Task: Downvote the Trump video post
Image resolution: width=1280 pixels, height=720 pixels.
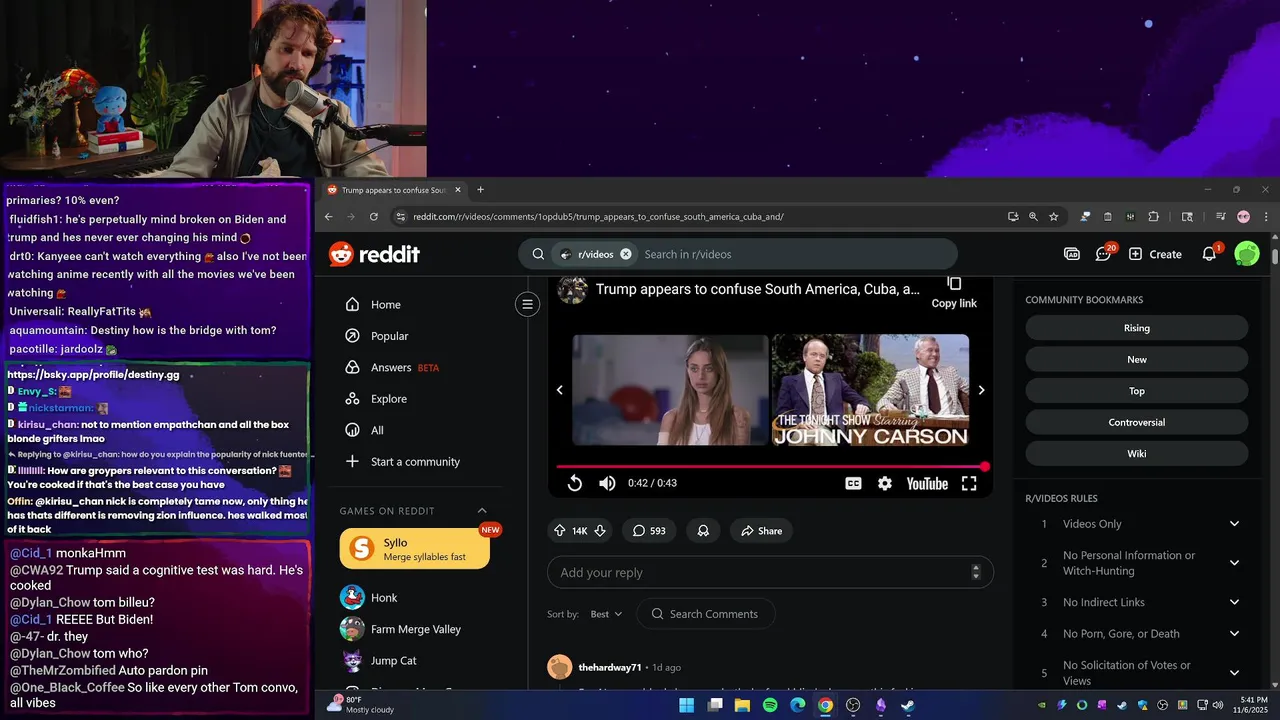Action: [x=600, y=531]
